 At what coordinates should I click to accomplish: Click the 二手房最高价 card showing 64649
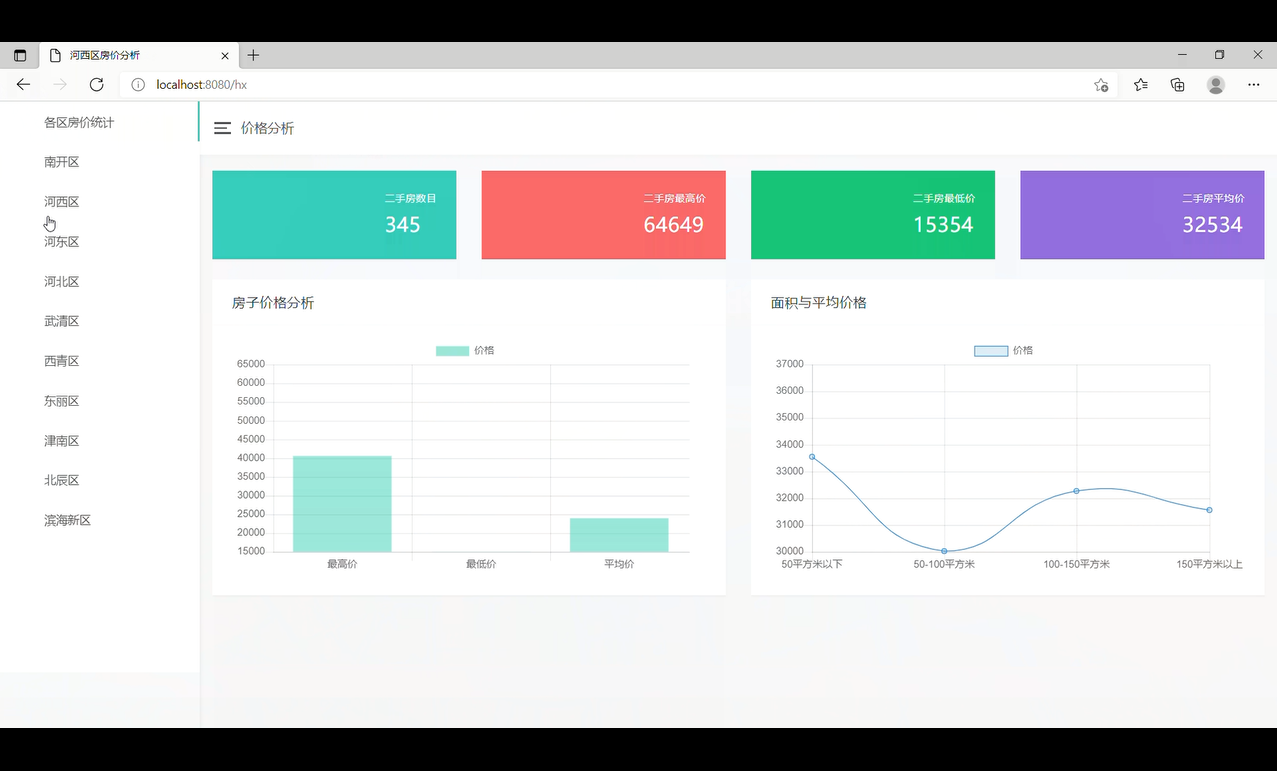[603, 215]
